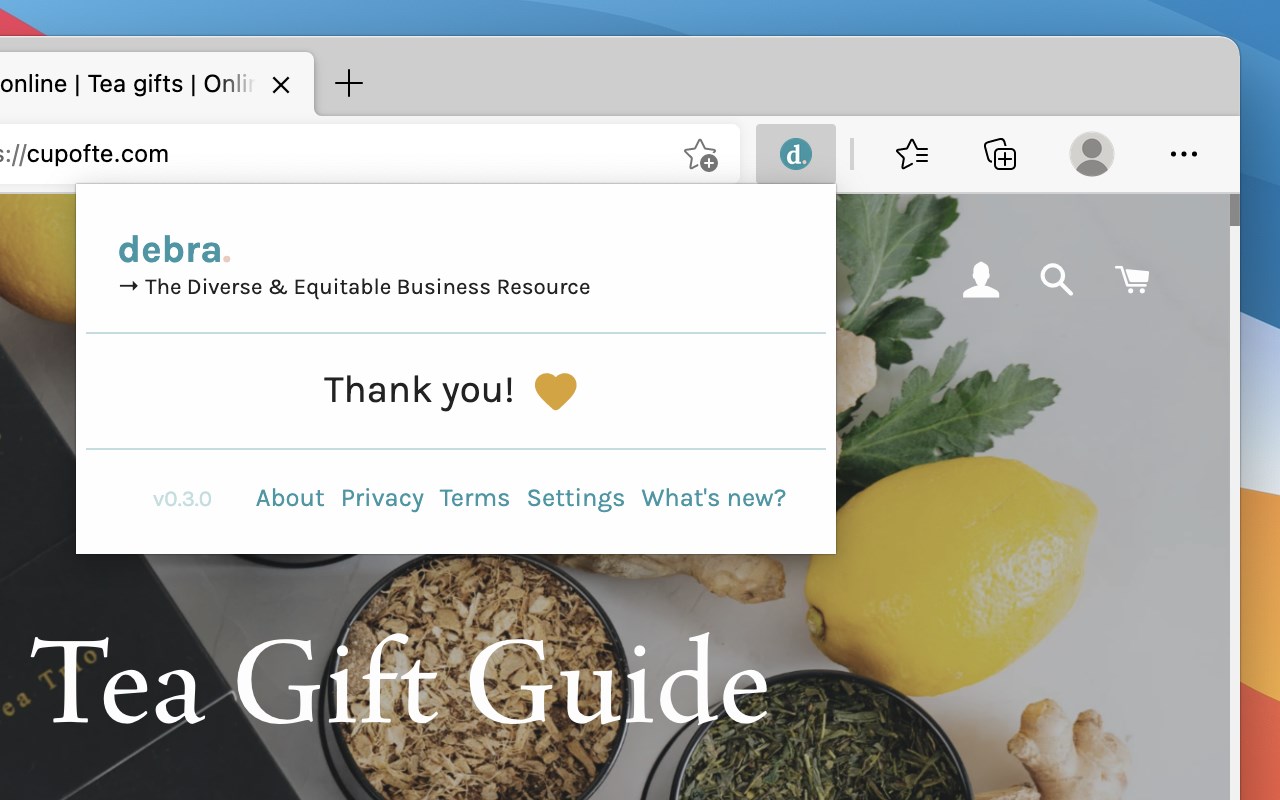Add this page to favorites star
Viewport: 1280px width, 800px height.
(x=700, y=155)
